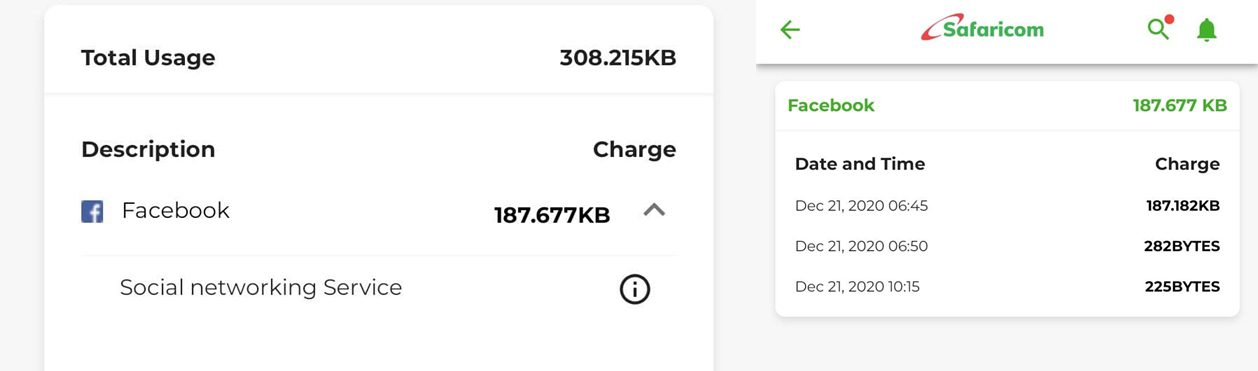Go back with the green arrow
This screenshot has height=371, width=1258.
(x=790, y=30)
